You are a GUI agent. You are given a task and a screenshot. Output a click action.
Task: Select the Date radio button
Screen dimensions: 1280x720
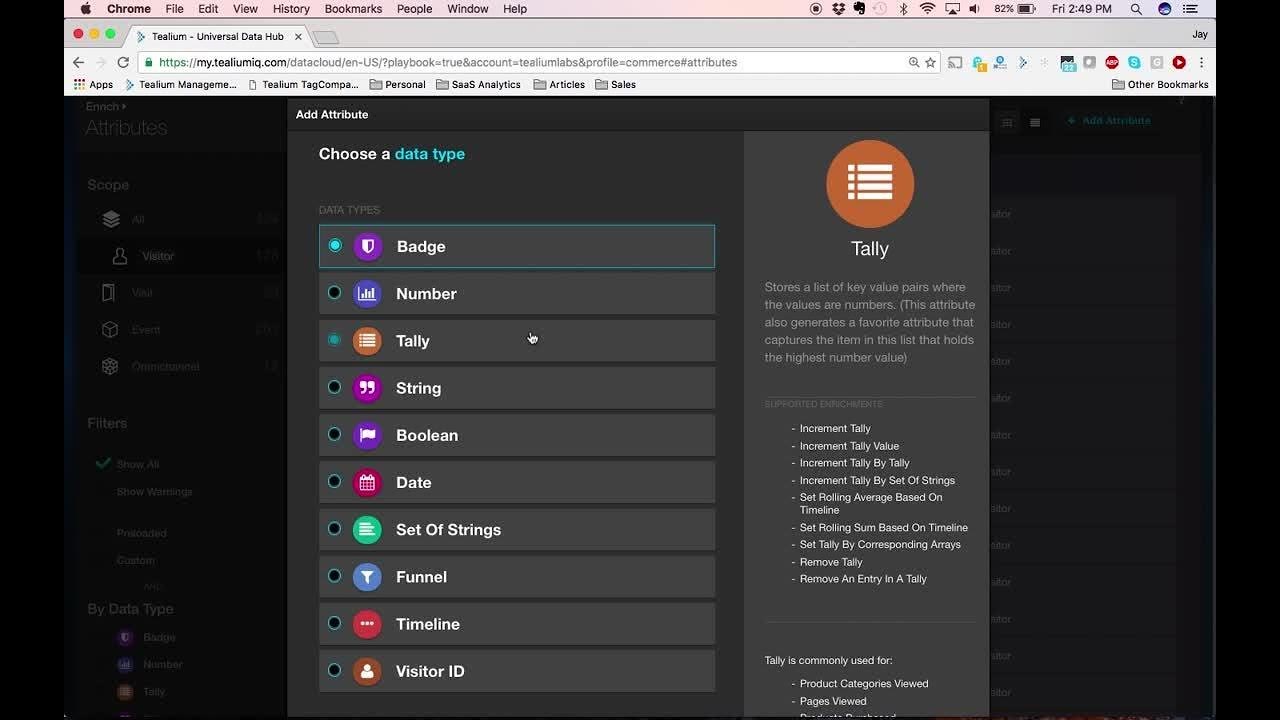coord(335,481)
